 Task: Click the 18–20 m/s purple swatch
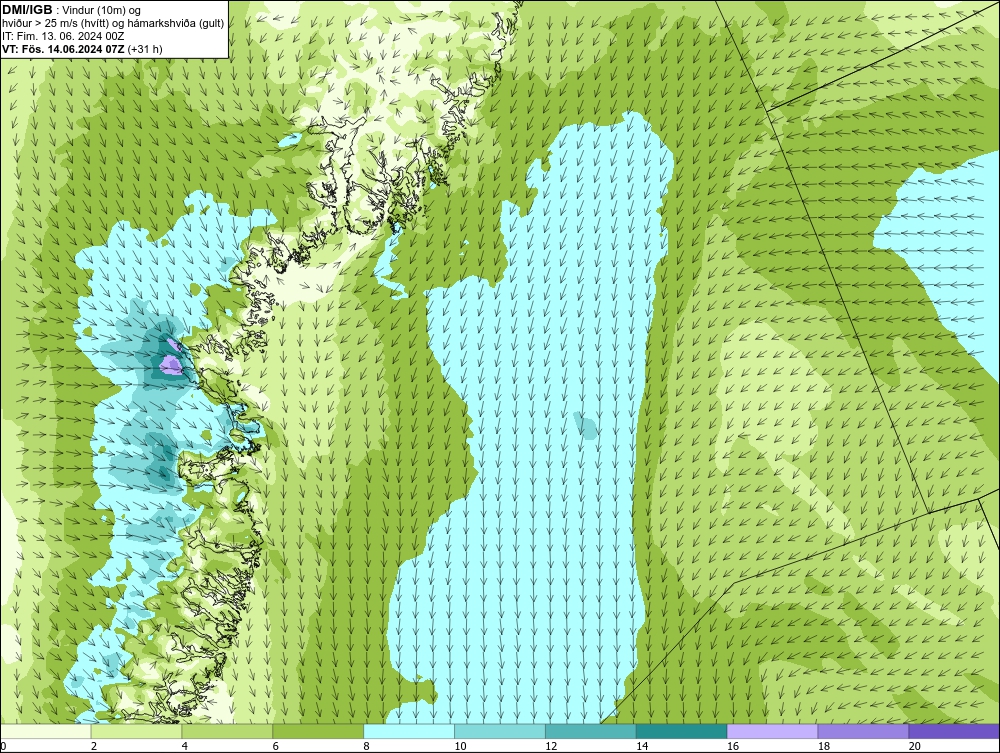tap(864, 731)
